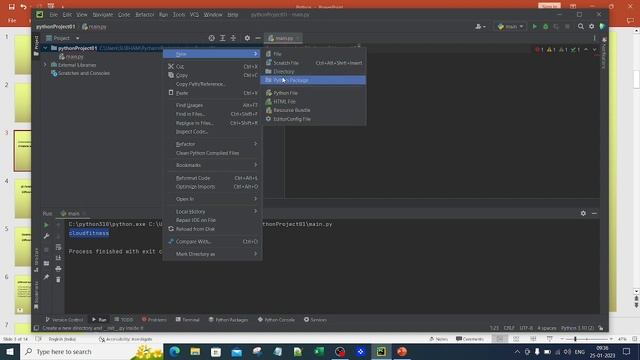Collapse the pythonProject01 tree node

coord(45,48)
